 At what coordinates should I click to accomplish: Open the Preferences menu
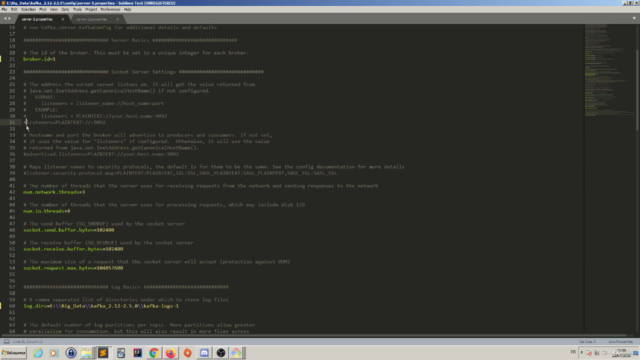coord(110,9)
